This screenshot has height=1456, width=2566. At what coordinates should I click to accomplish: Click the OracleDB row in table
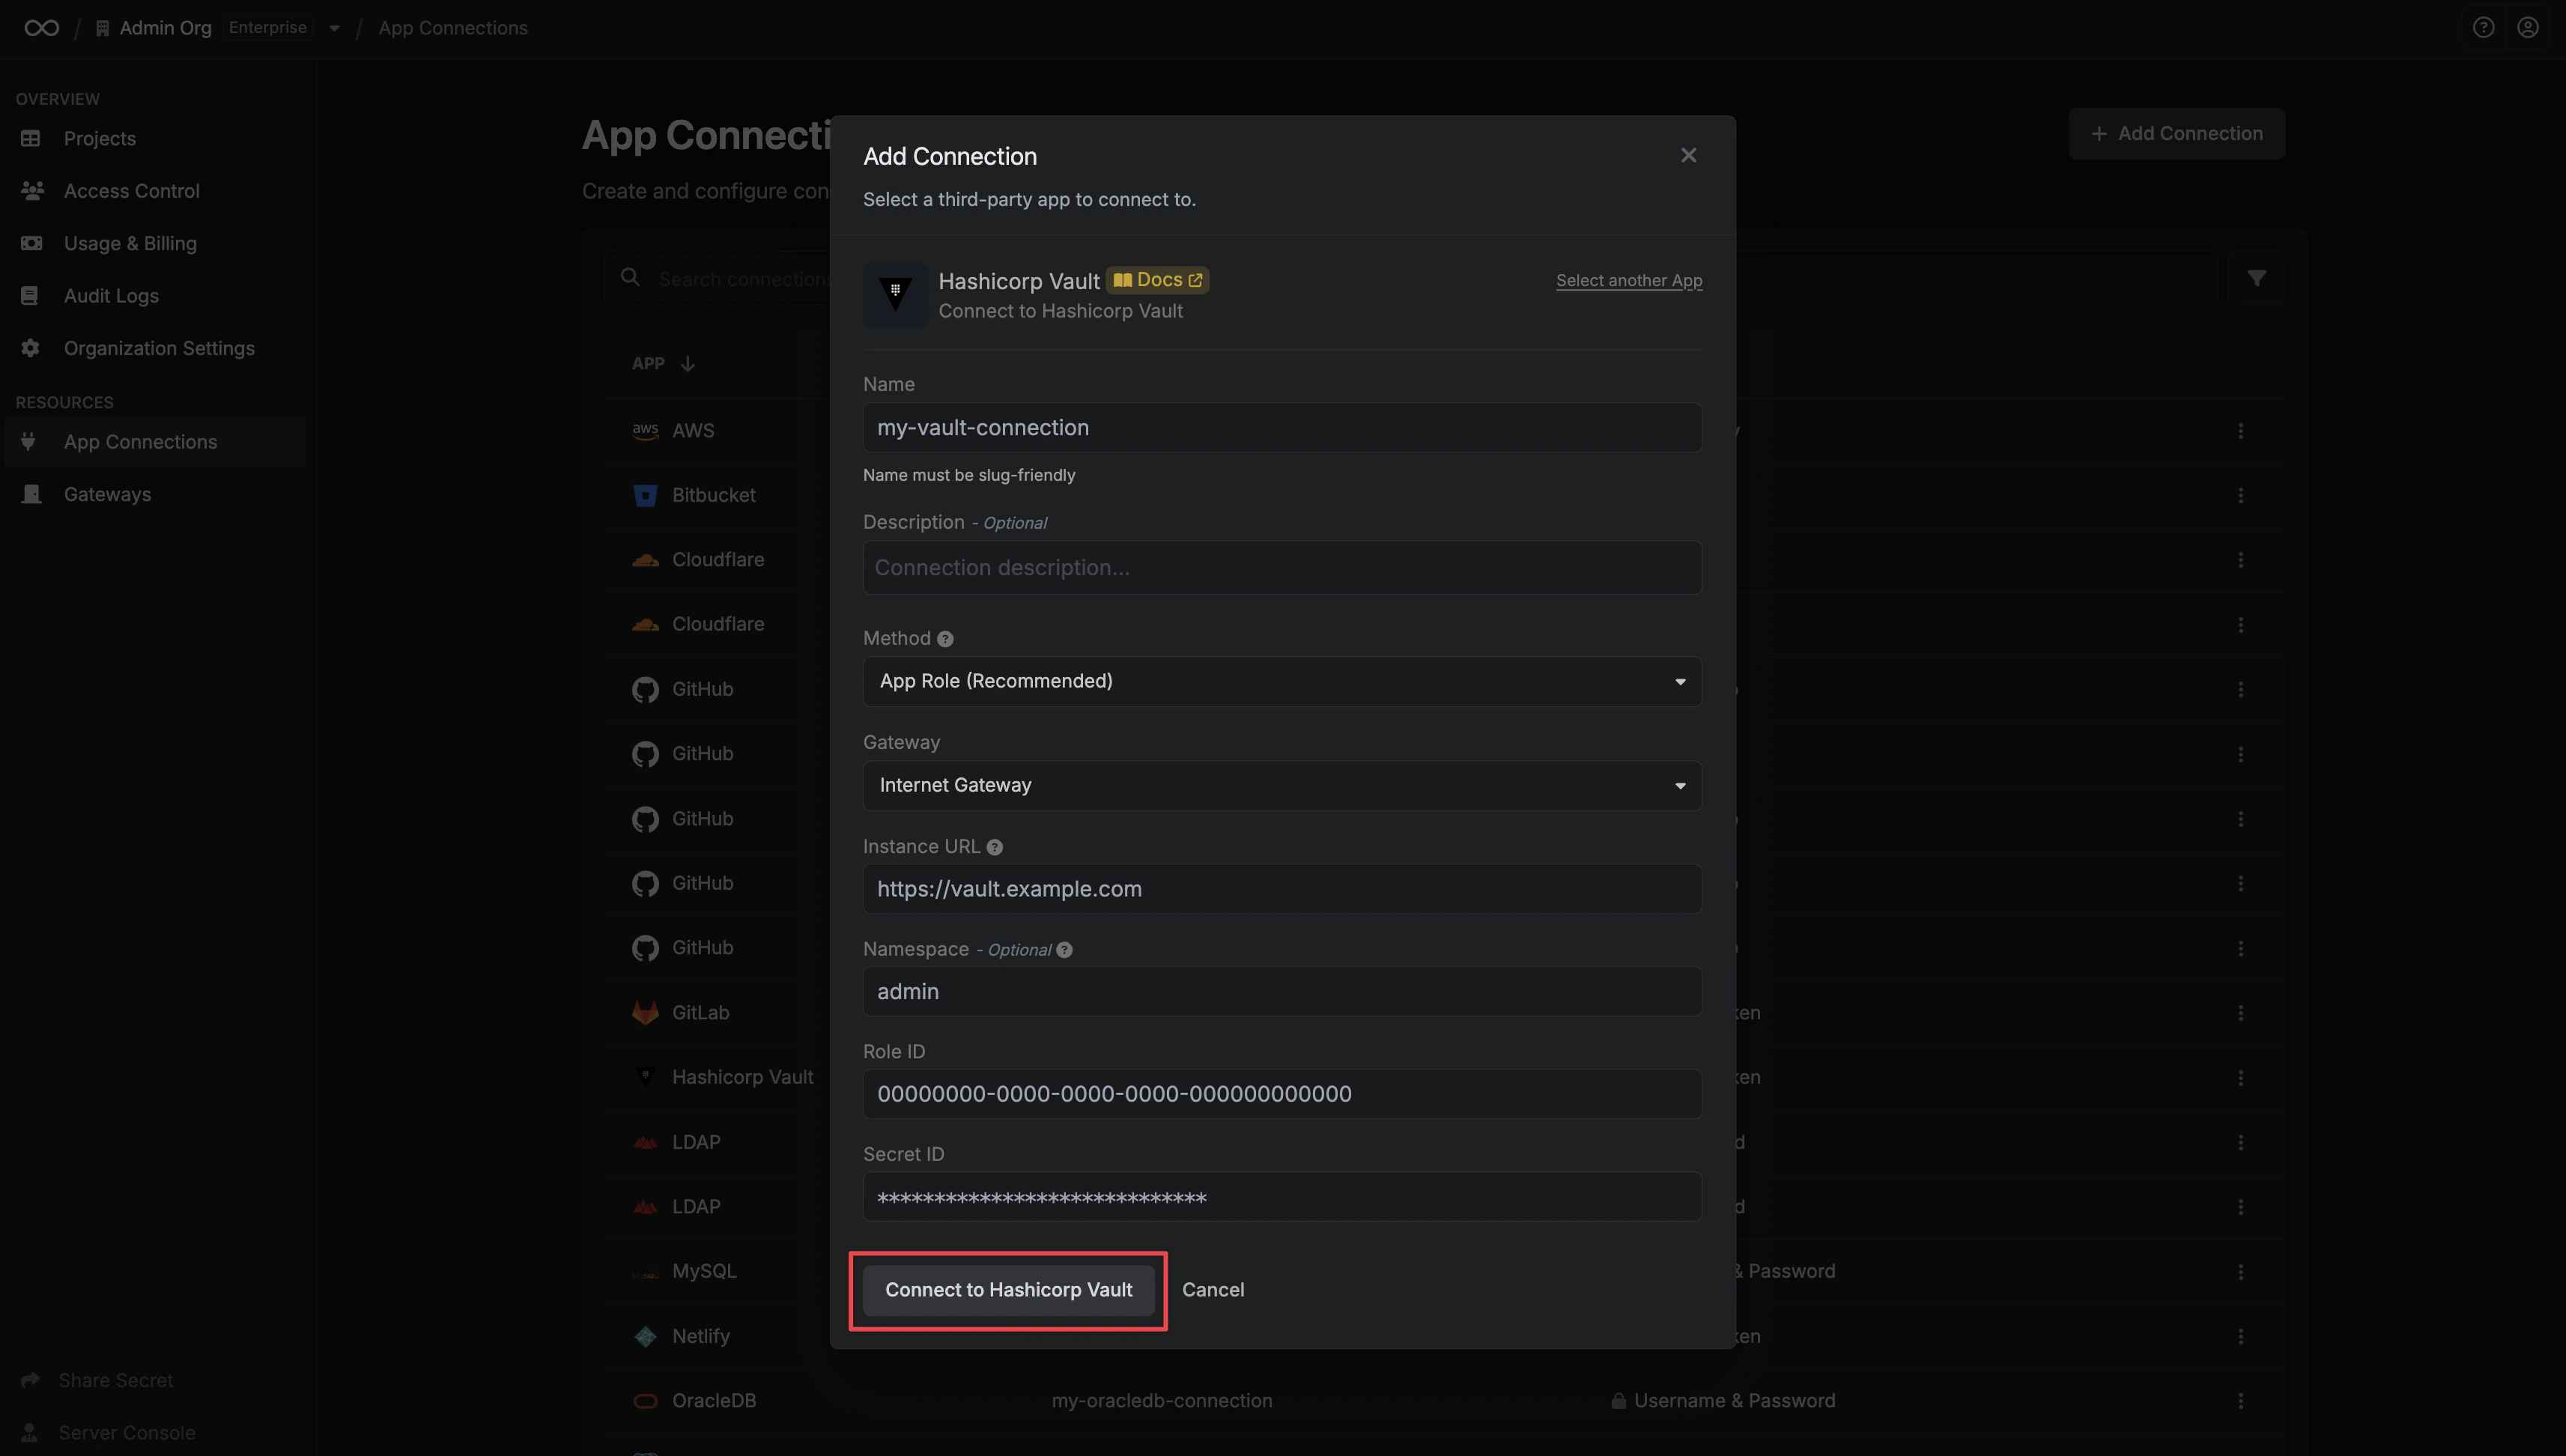click(1444, 1400)
